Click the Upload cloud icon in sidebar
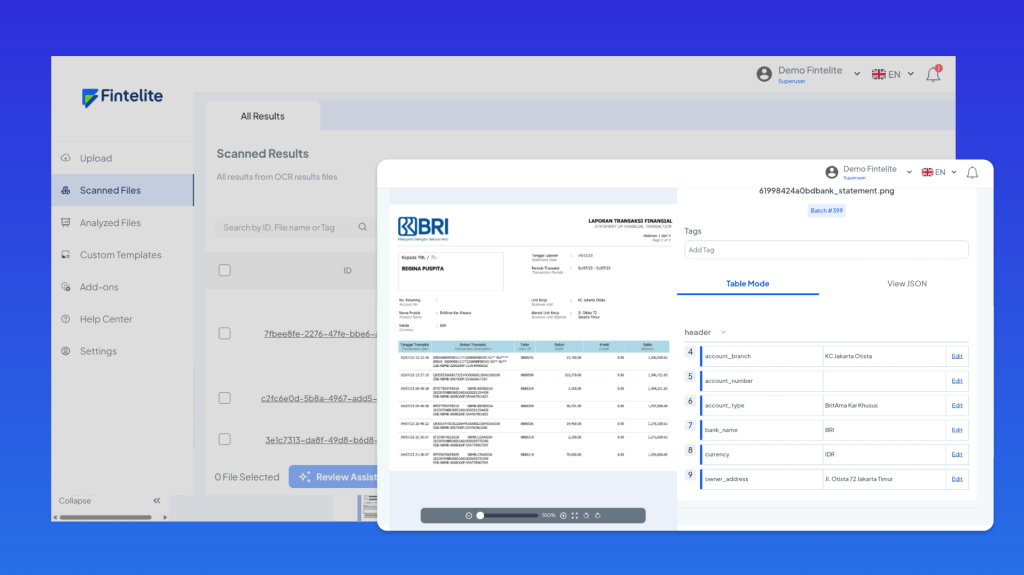This screenshot has height=575, width=1024. pos(66,158)
